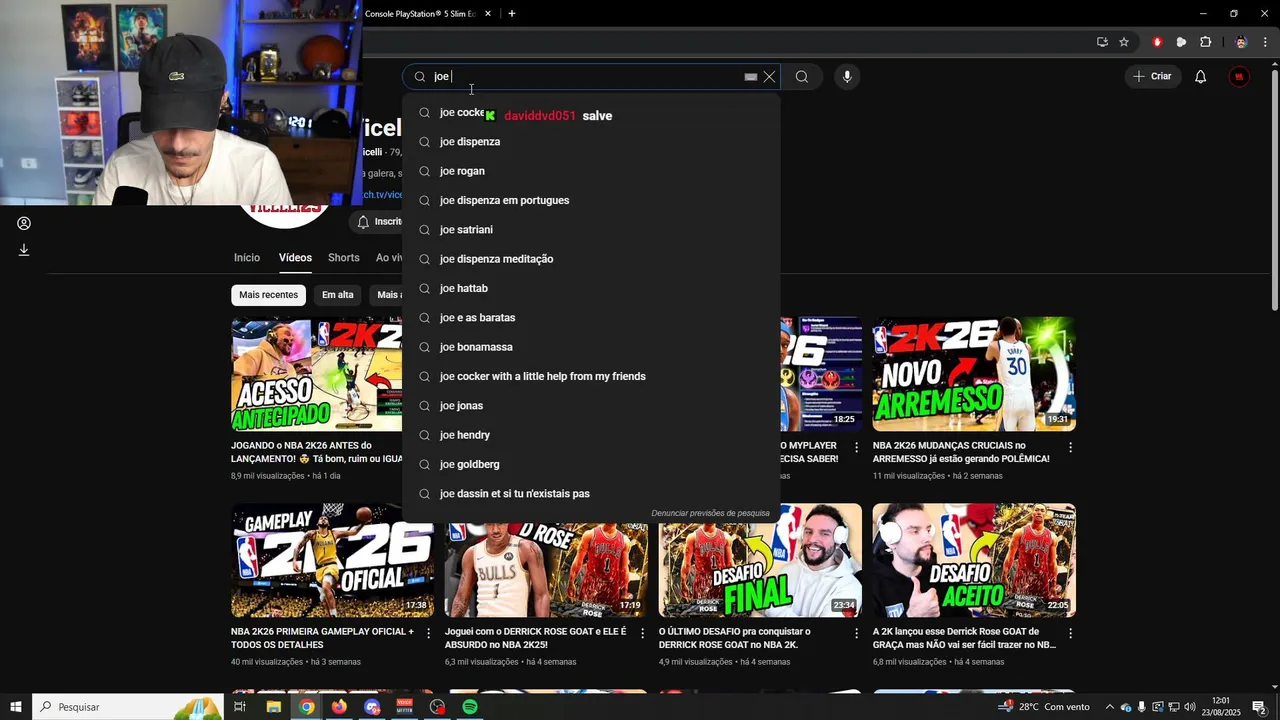Pick 'joe dassin et si tu n'existais pas'
The width and height of the screenshot is (1280, 720).
tap(591, 494)
